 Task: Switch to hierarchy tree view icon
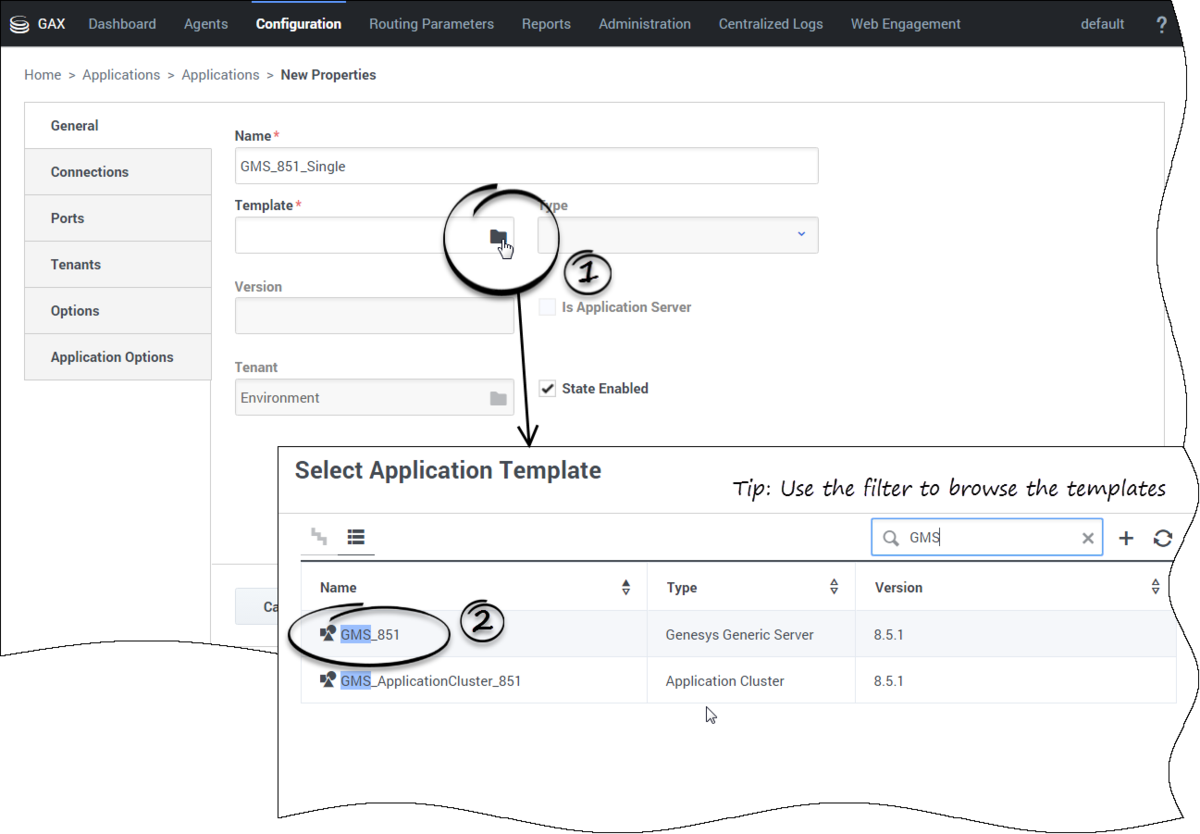[319, 537]
